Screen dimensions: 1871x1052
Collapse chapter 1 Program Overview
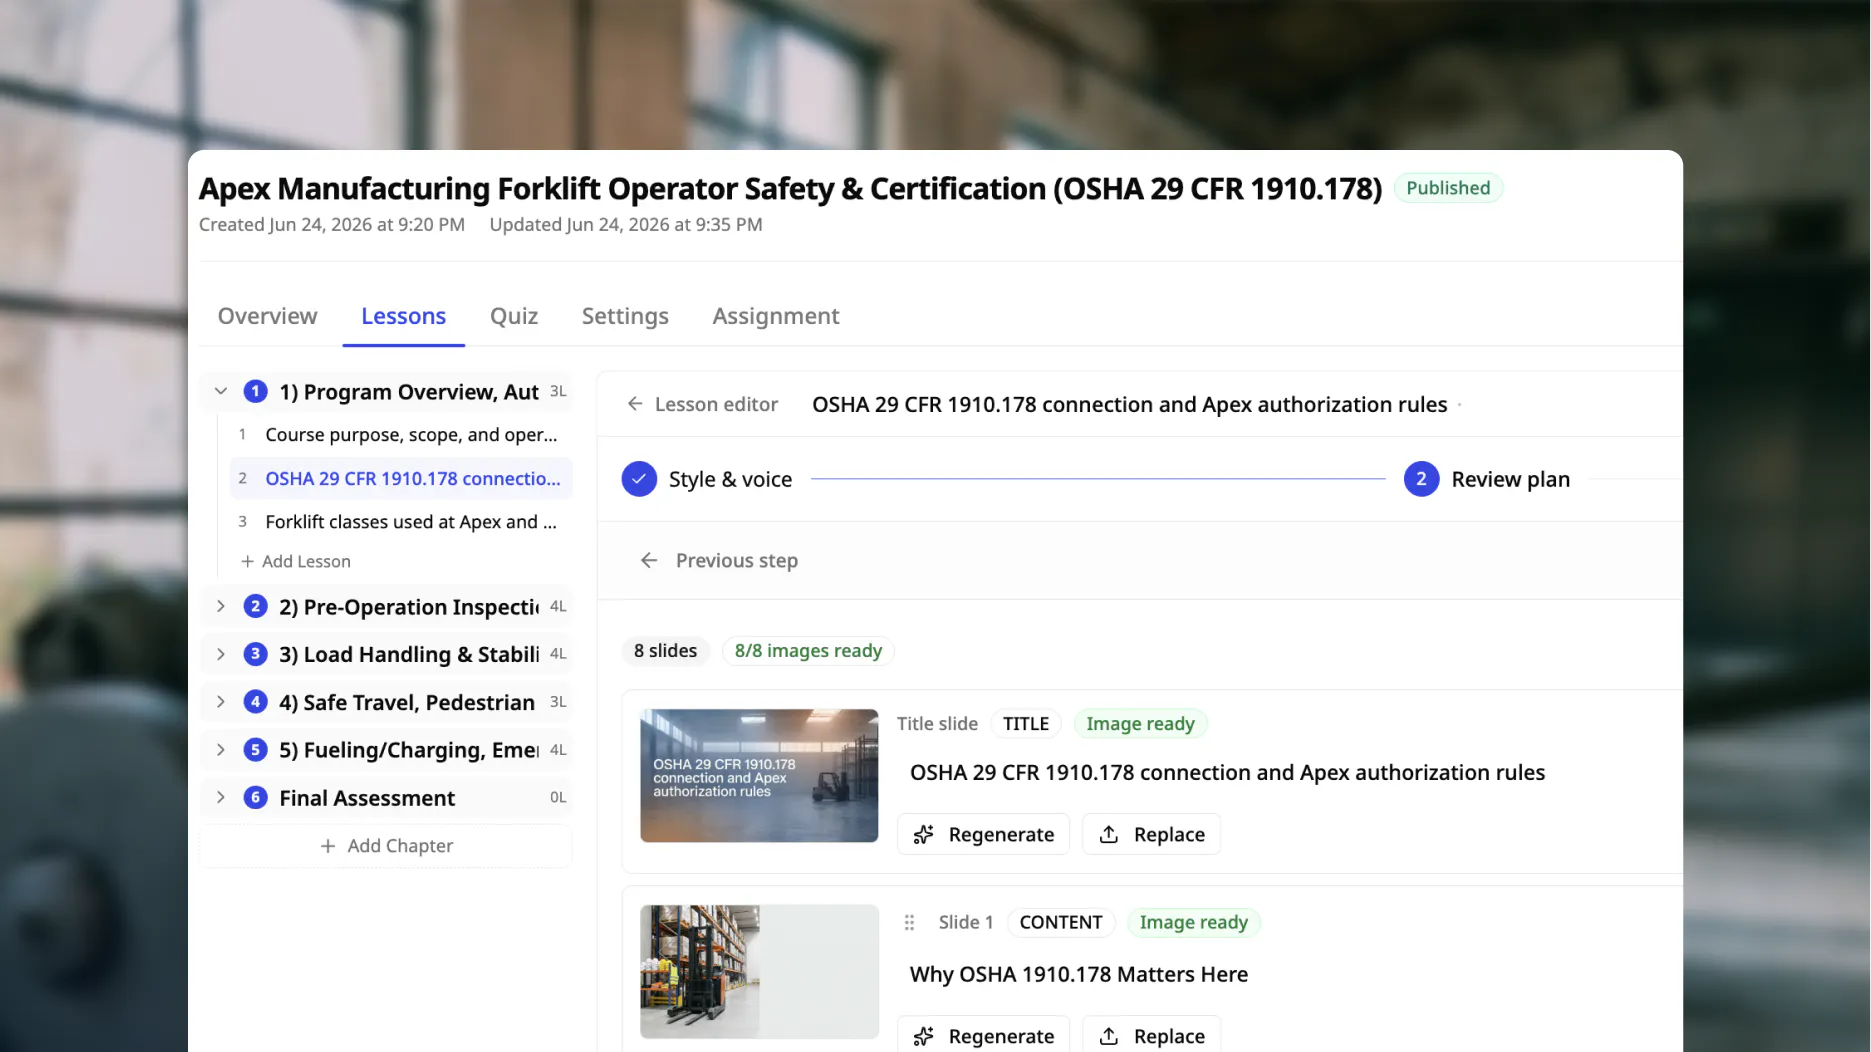[x=221, y=391]
